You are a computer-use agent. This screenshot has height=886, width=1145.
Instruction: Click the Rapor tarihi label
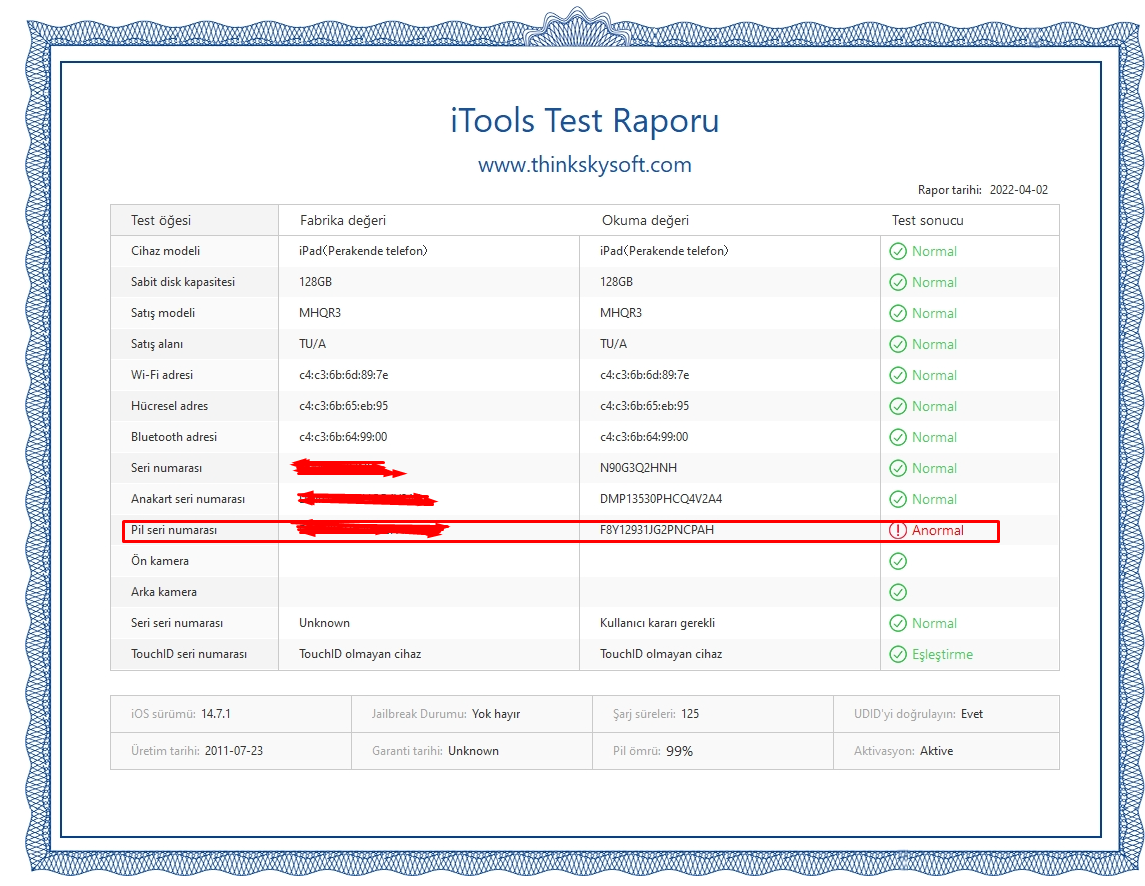(x=949, y=190)
